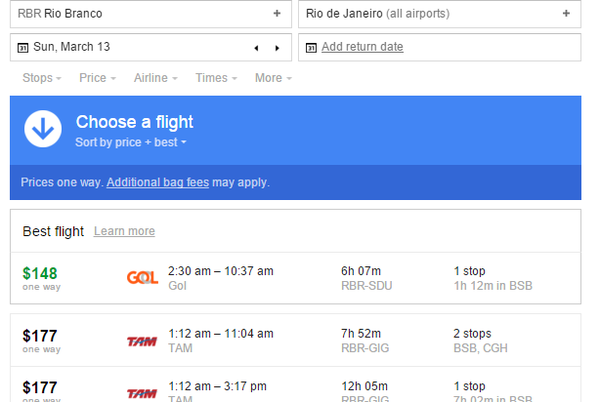Expand the Airline filter dropdown
This screenshot has height=402, width=600.
pyautogui.click(x=155, y=78)
